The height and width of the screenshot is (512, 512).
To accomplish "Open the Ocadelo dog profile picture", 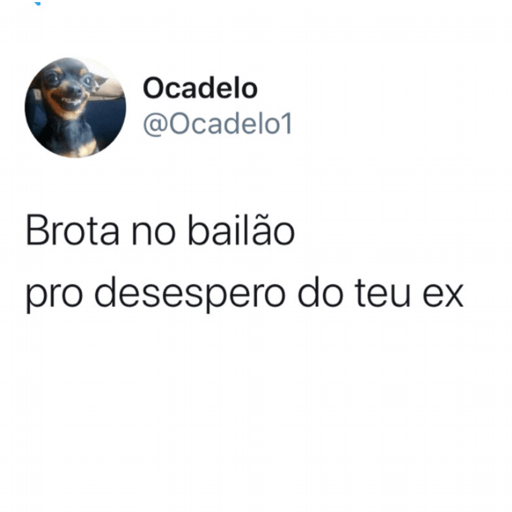I will click(75, 107).
